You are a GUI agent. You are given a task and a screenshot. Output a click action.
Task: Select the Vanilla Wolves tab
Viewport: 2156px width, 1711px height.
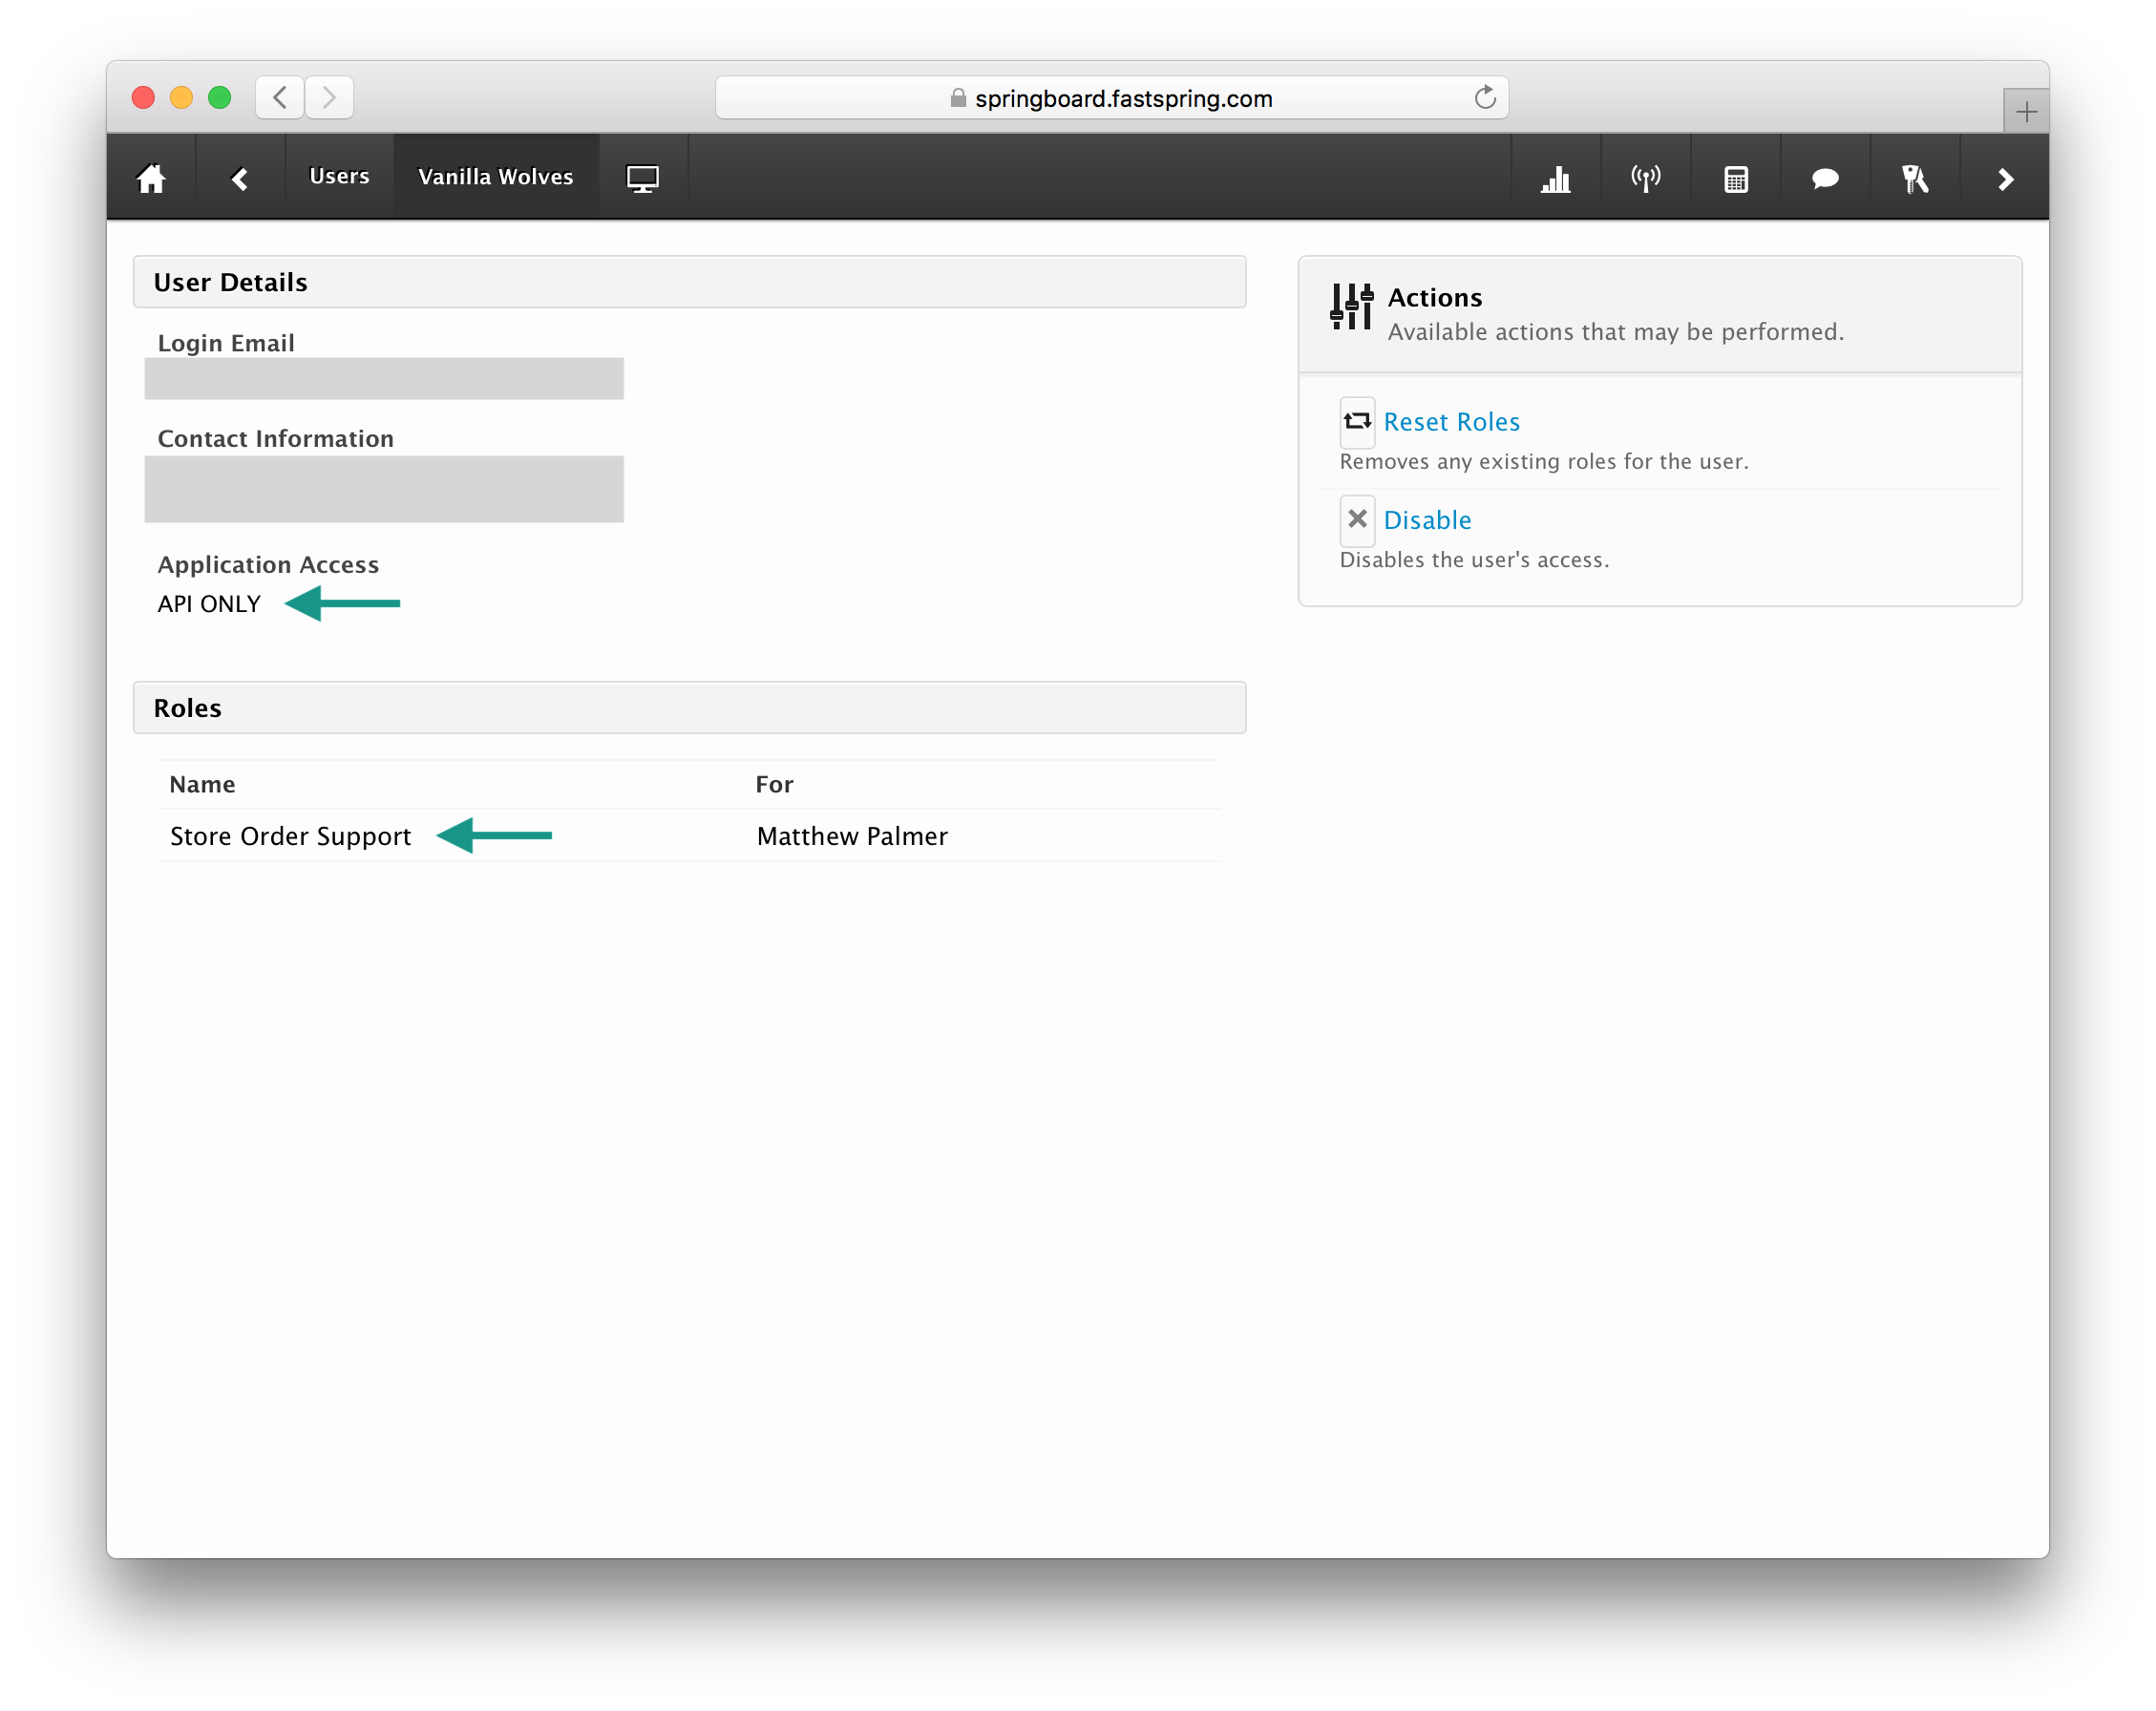click(x=495, y=176)
